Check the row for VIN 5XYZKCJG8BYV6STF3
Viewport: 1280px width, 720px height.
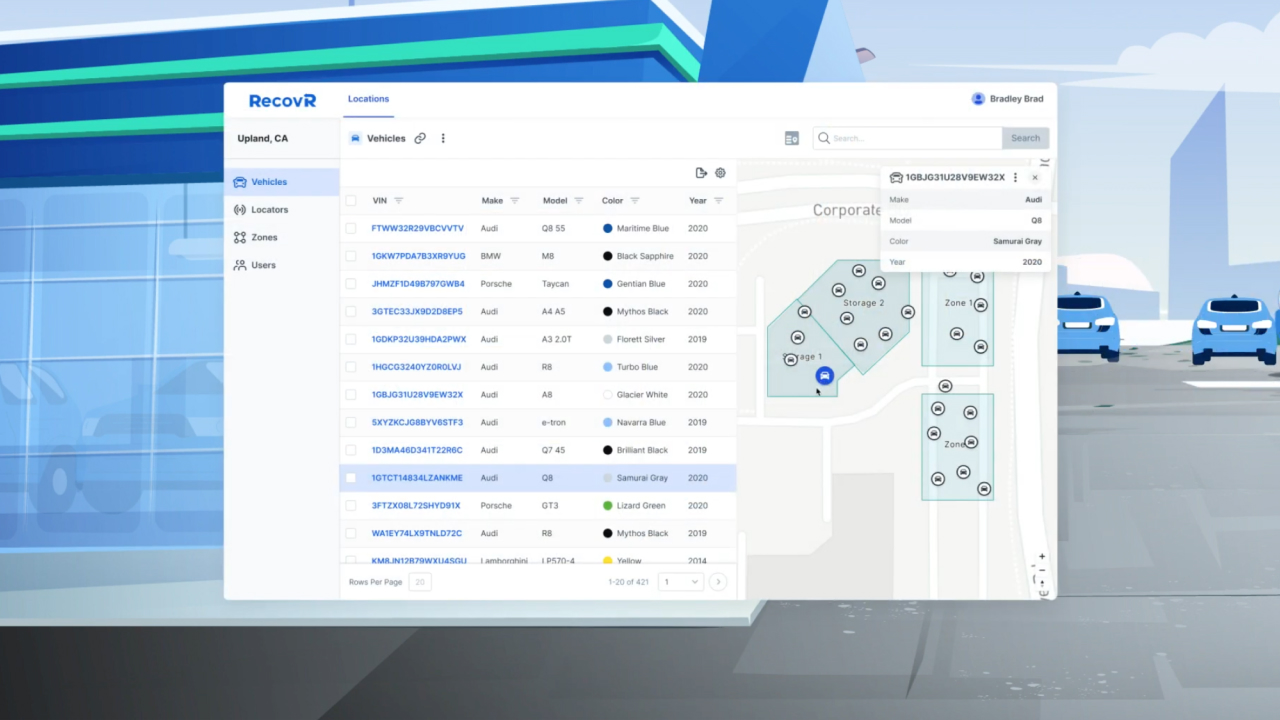click(351, 423)
